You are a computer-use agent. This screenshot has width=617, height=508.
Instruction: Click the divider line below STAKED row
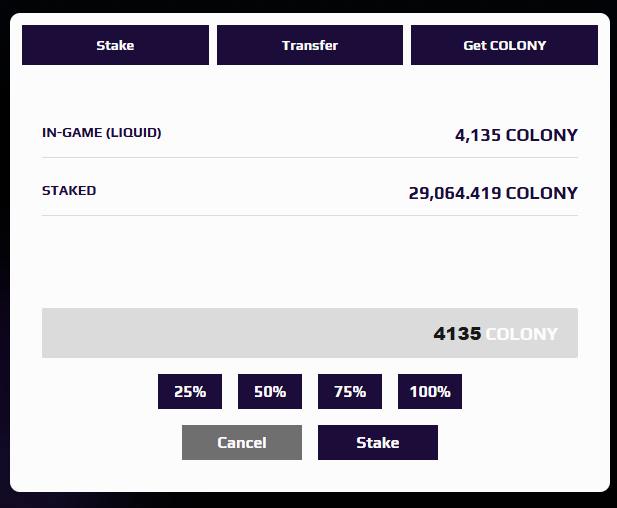click(310, 215)
